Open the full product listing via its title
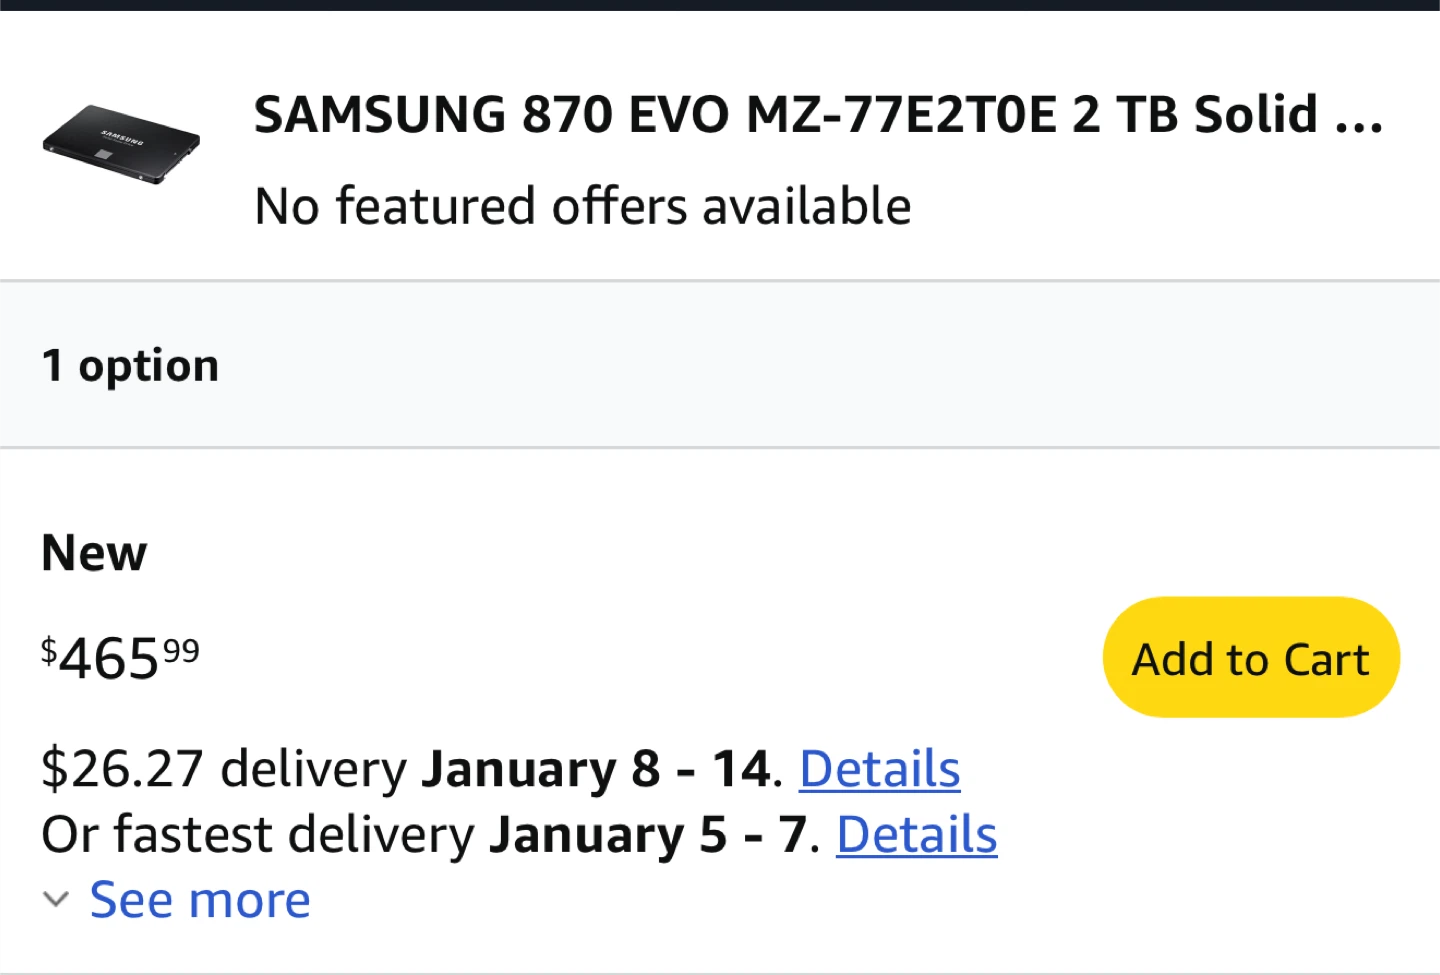 [818, 114]
